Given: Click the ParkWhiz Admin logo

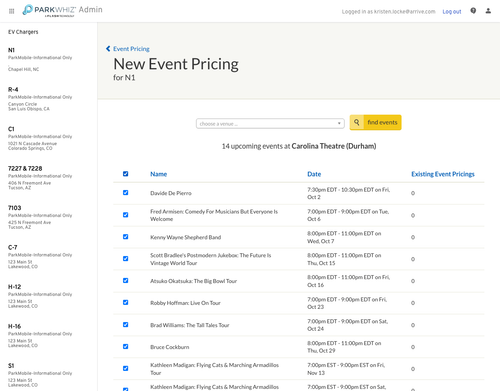Looking at the screenshot, I should 62,10.
